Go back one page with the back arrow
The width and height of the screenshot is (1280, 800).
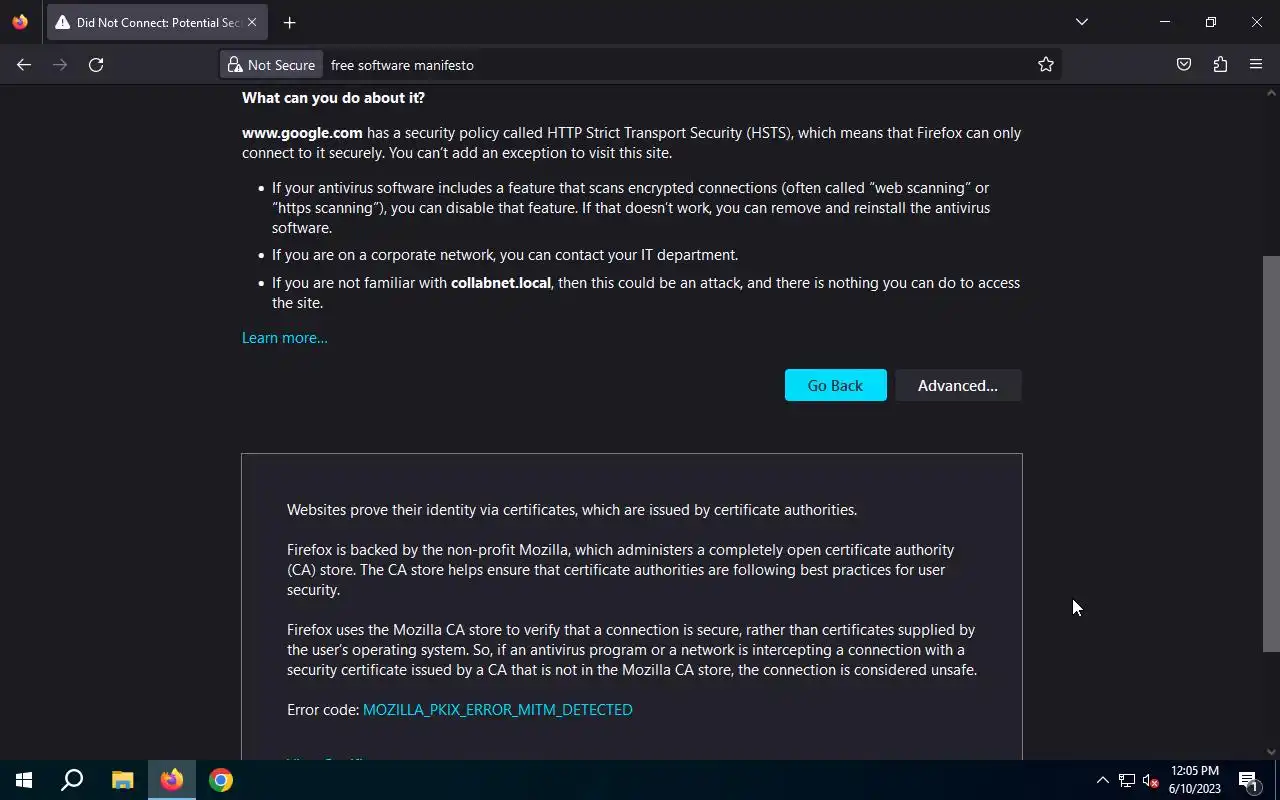tap(24, 65)
